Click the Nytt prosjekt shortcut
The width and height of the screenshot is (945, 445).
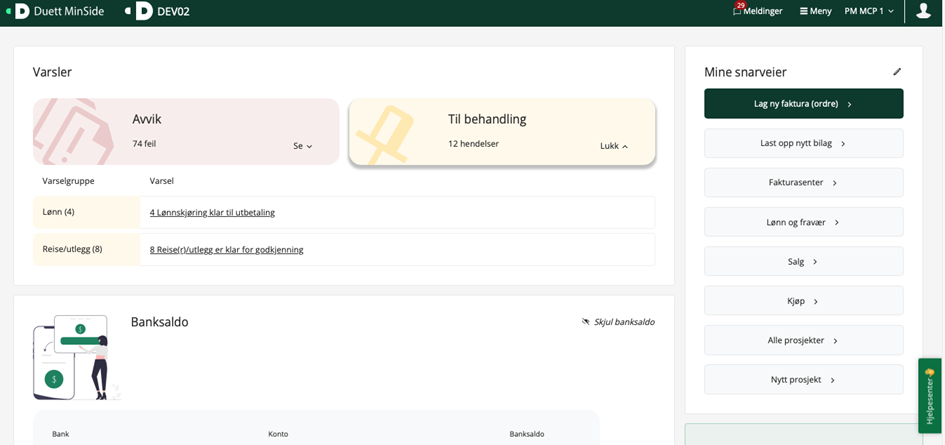point(803,380)
